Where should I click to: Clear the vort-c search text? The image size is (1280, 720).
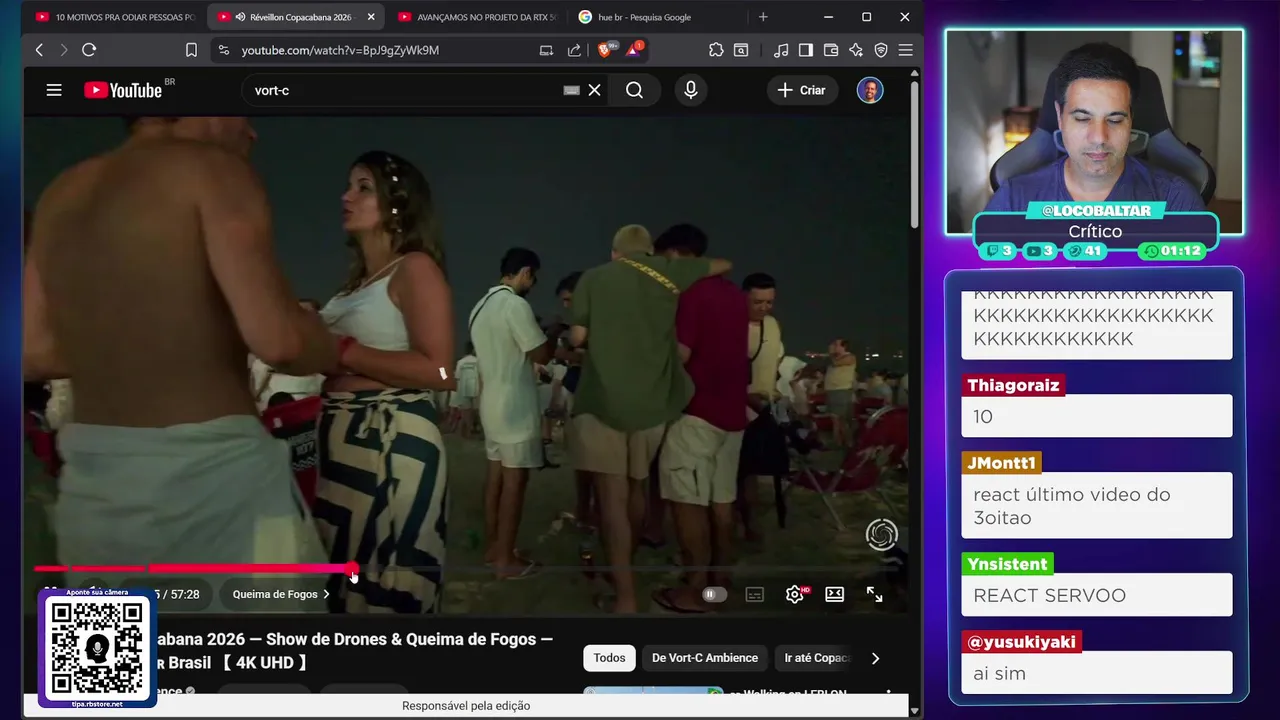pyautogui.click(x=594, y=90)
